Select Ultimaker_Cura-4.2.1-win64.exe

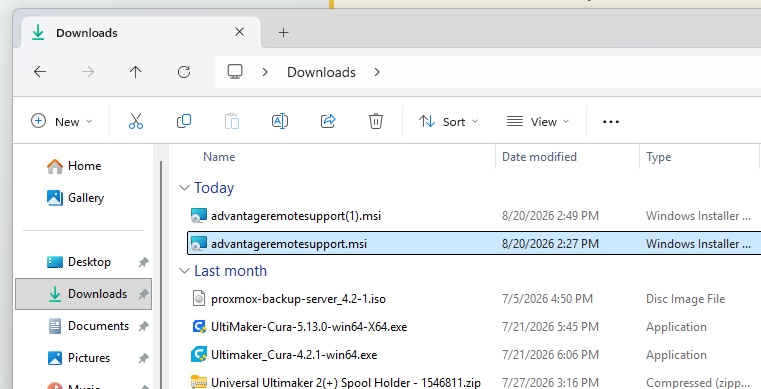(294, 355)
